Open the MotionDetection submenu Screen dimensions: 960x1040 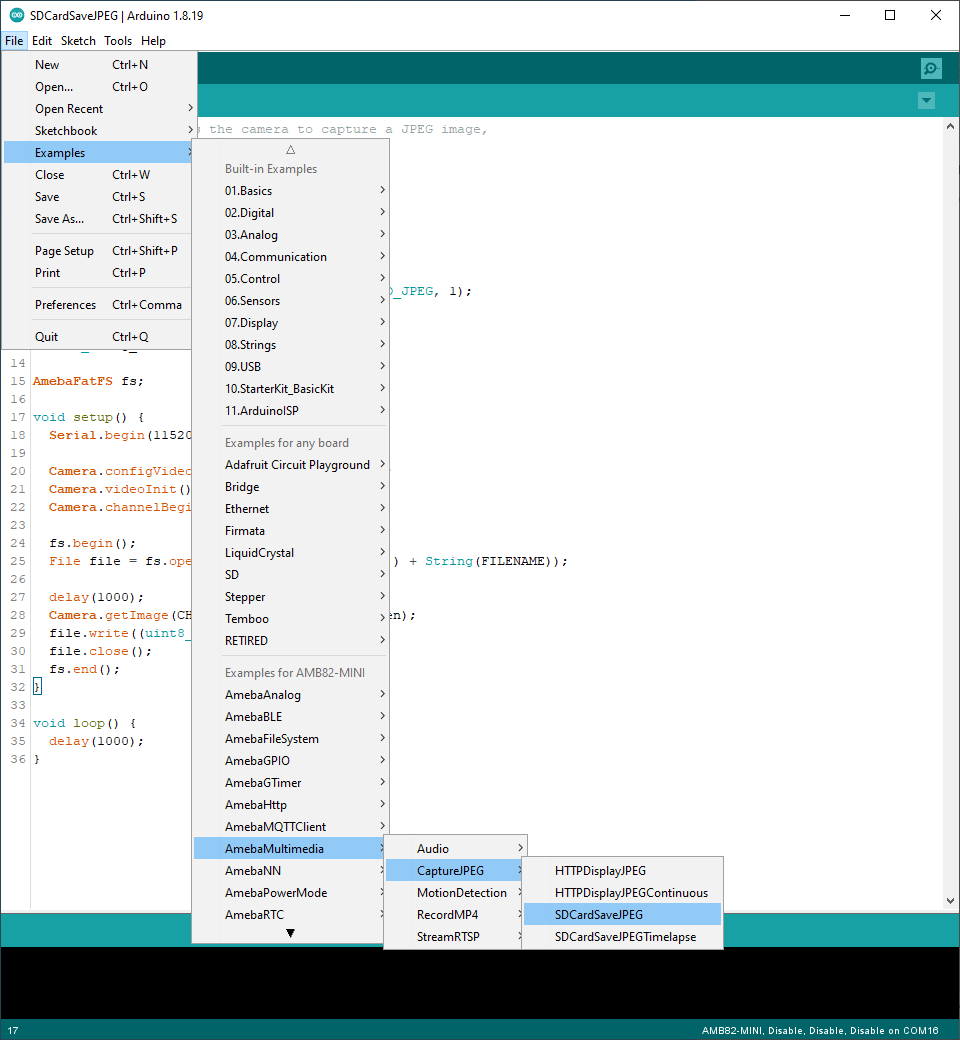456,892
